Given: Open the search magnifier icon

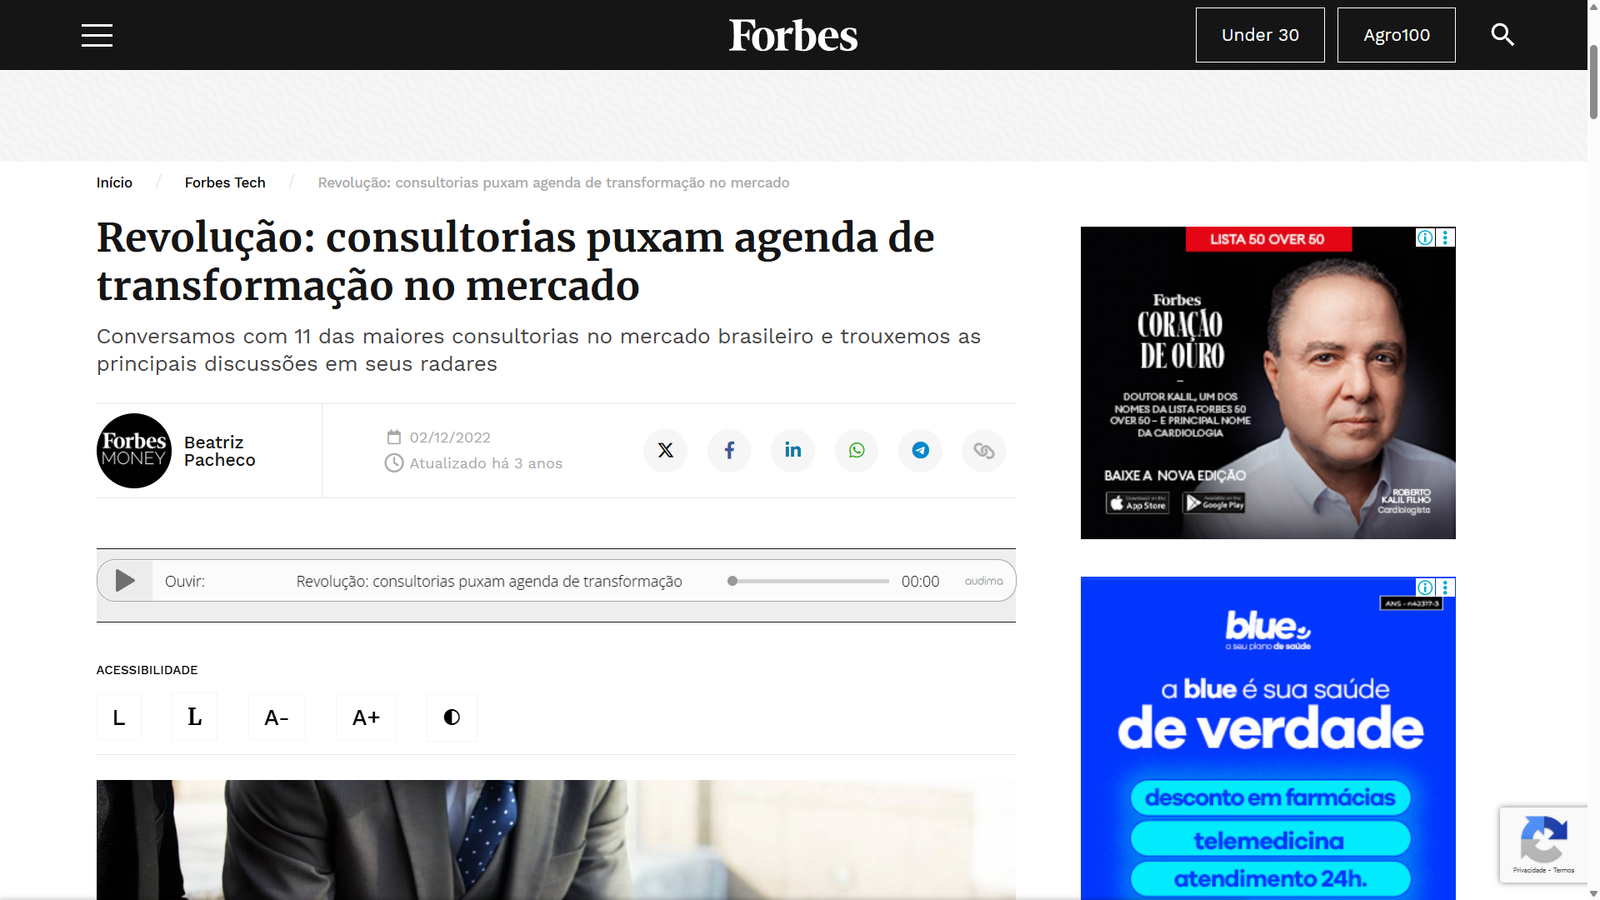Looking at the screenshot, I should [x=1502, y=35].
